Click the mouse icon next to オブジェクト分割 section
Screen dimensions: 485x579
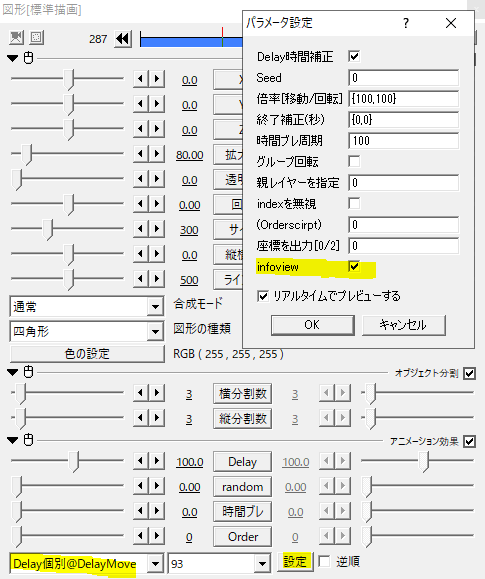[28, 372]
